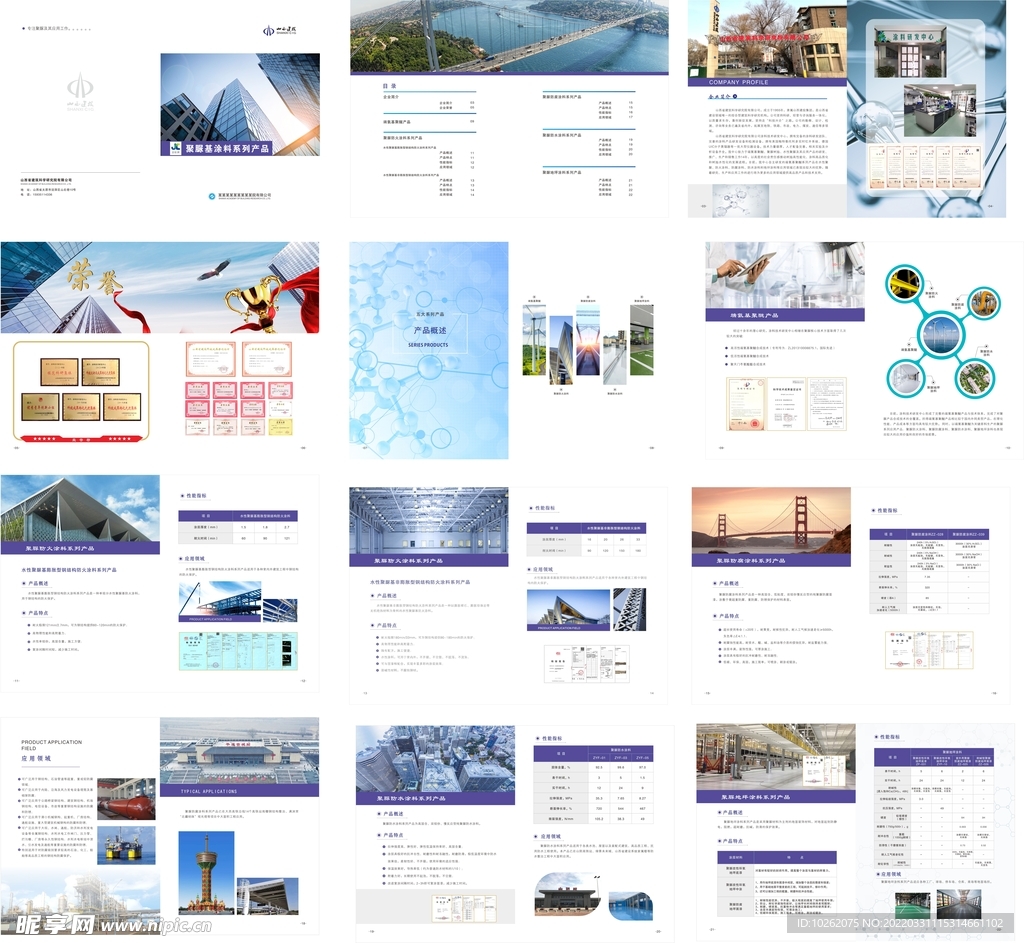1024x943 pixels.
Task: Click the PRODUCT APPLICATION FIELD heading
Action: (52, 745)
